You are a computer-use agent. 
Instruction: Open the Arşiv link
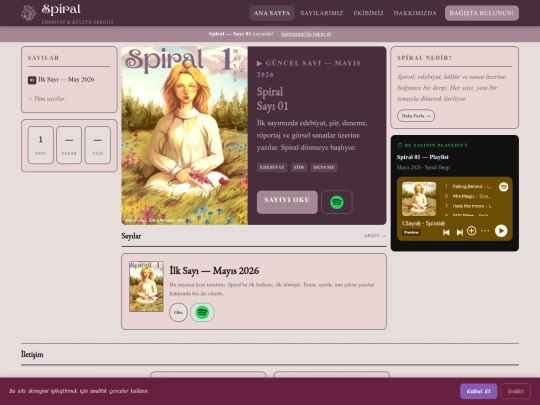tap(375, 236)
